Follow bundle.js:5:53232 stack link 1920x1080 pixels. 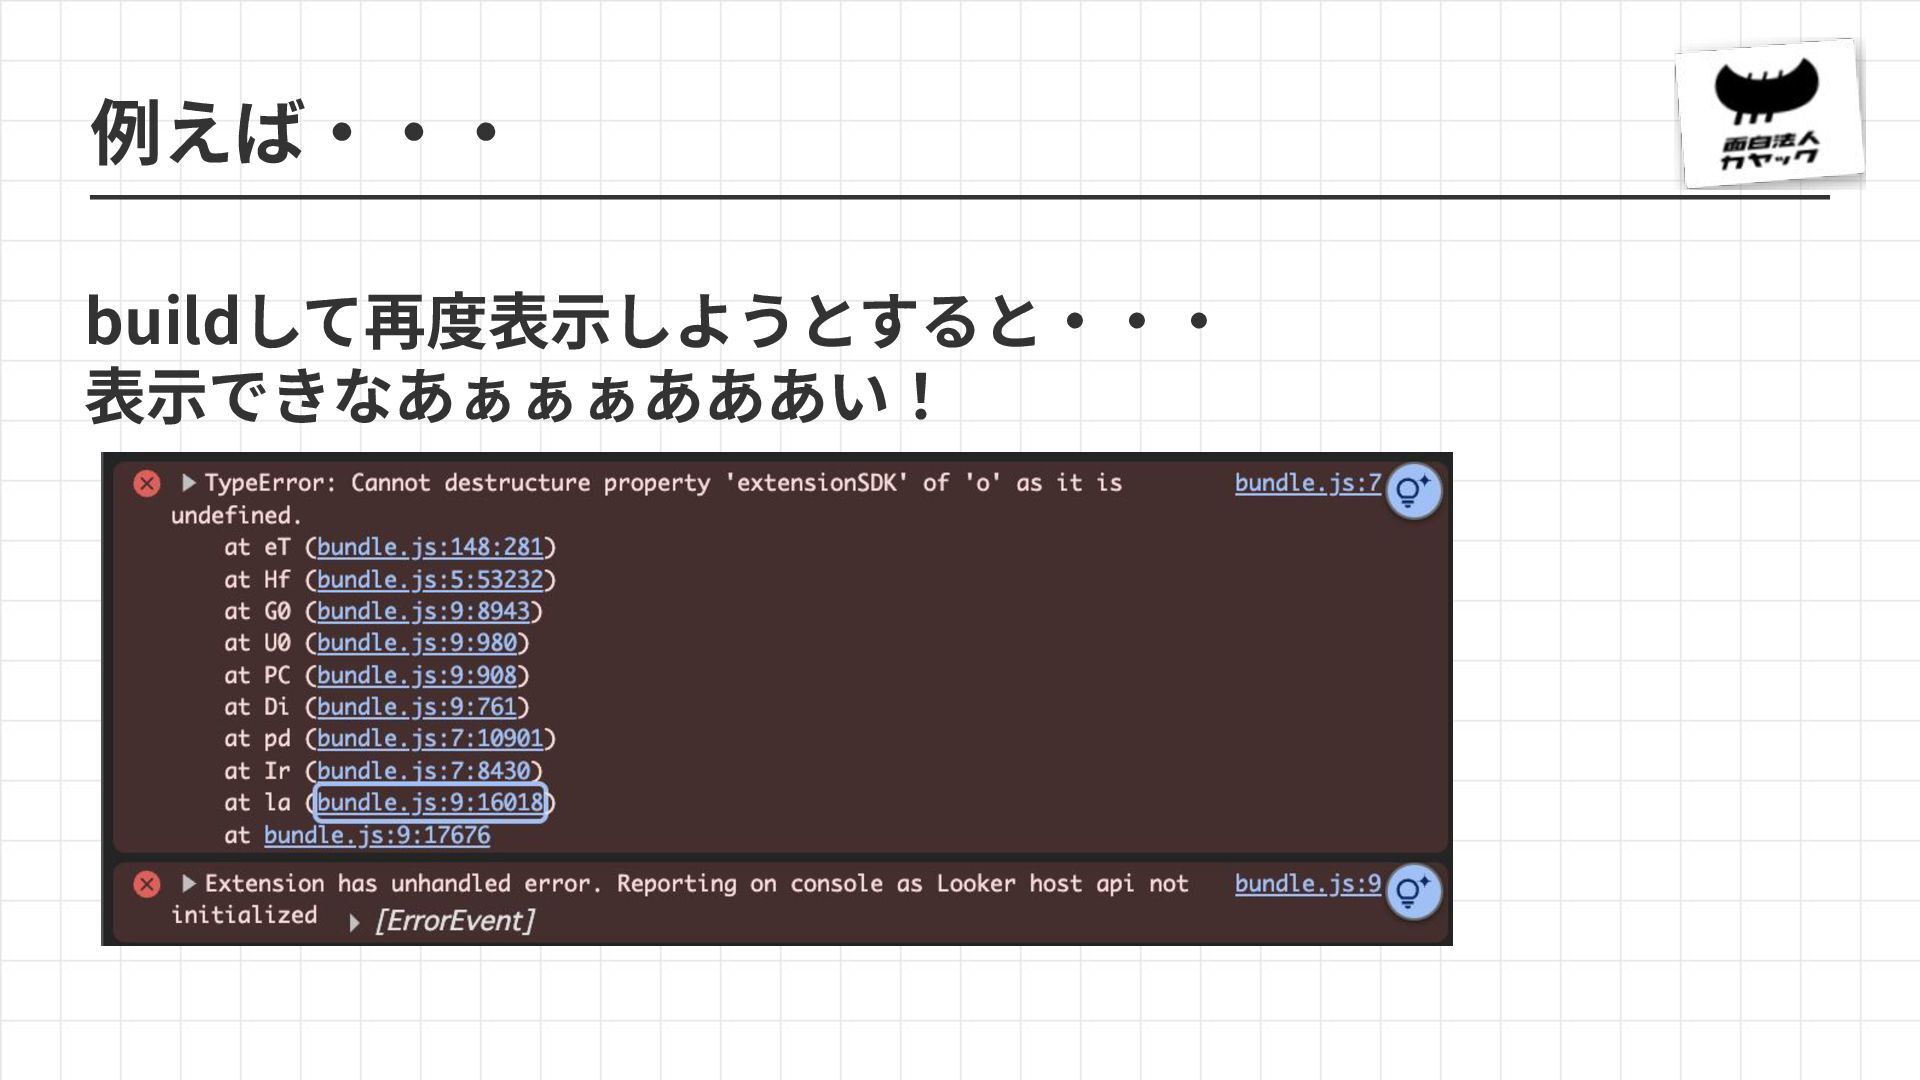click(x=430, y=579)
